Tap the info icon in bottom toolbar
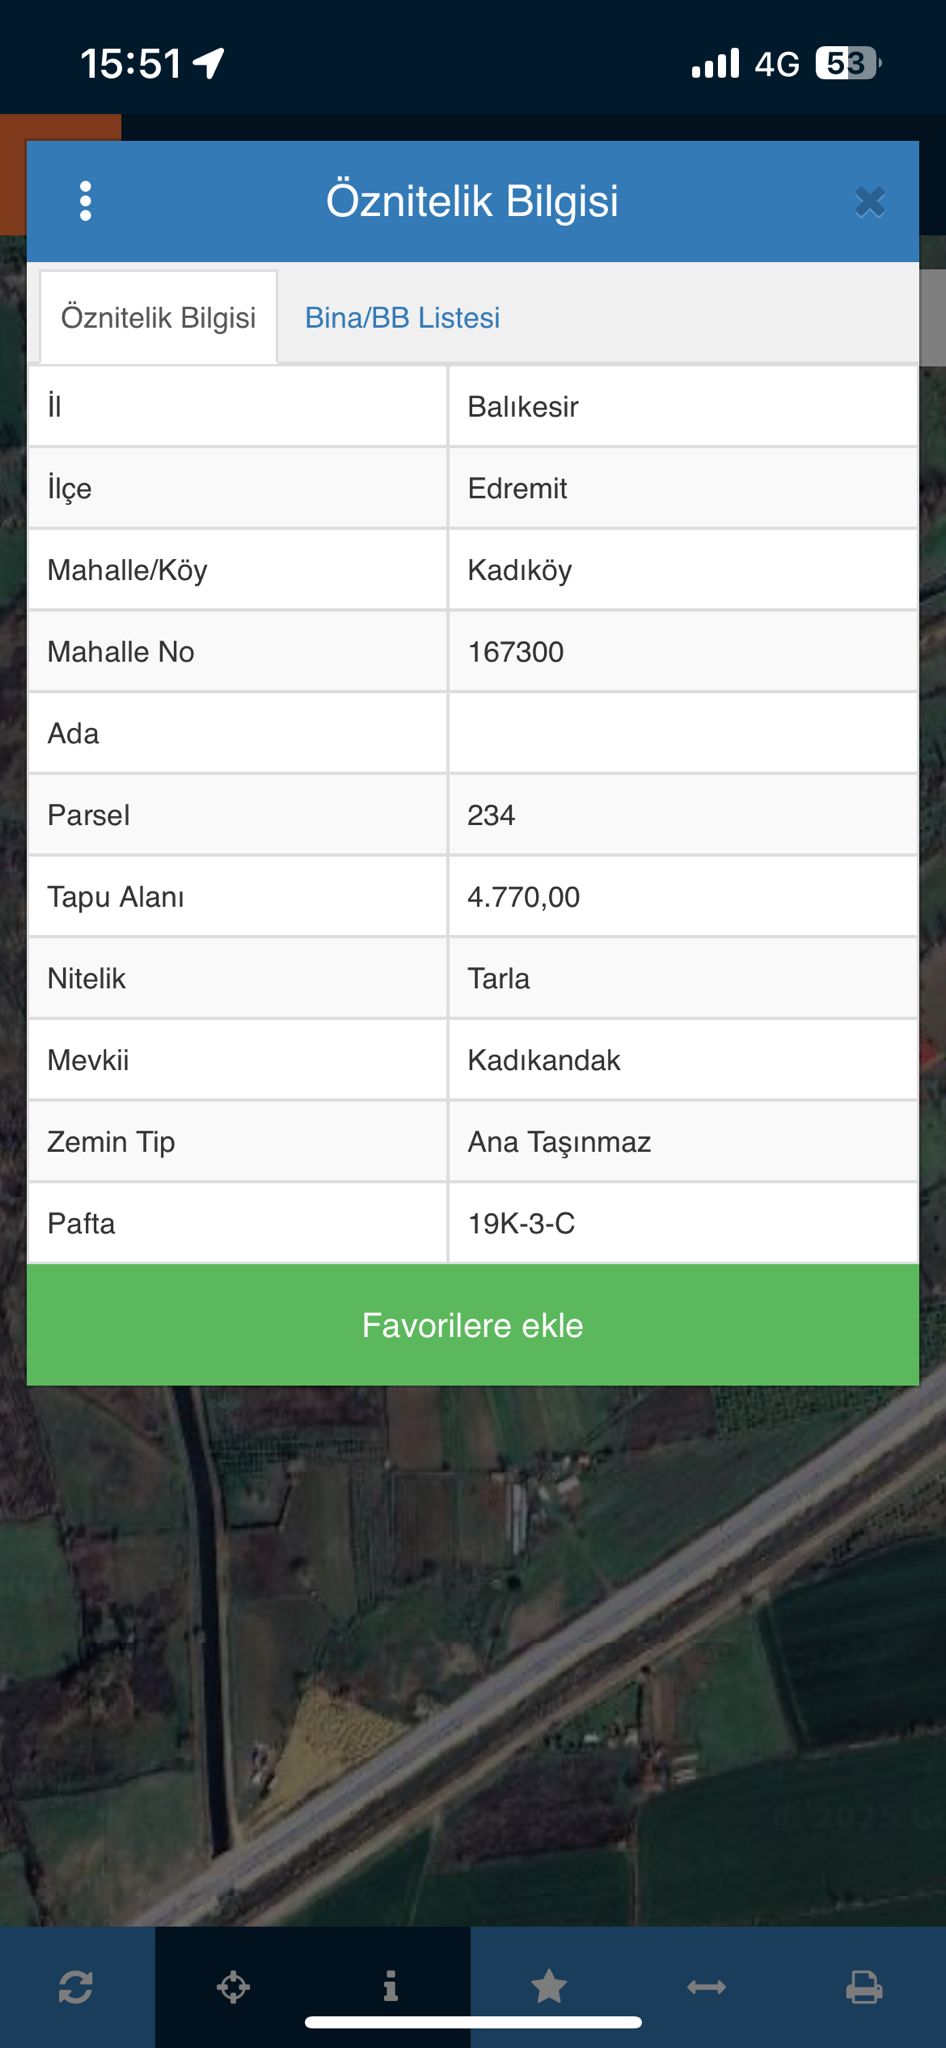Viewport: 946px width, 2048px height. click(391, 1986)
